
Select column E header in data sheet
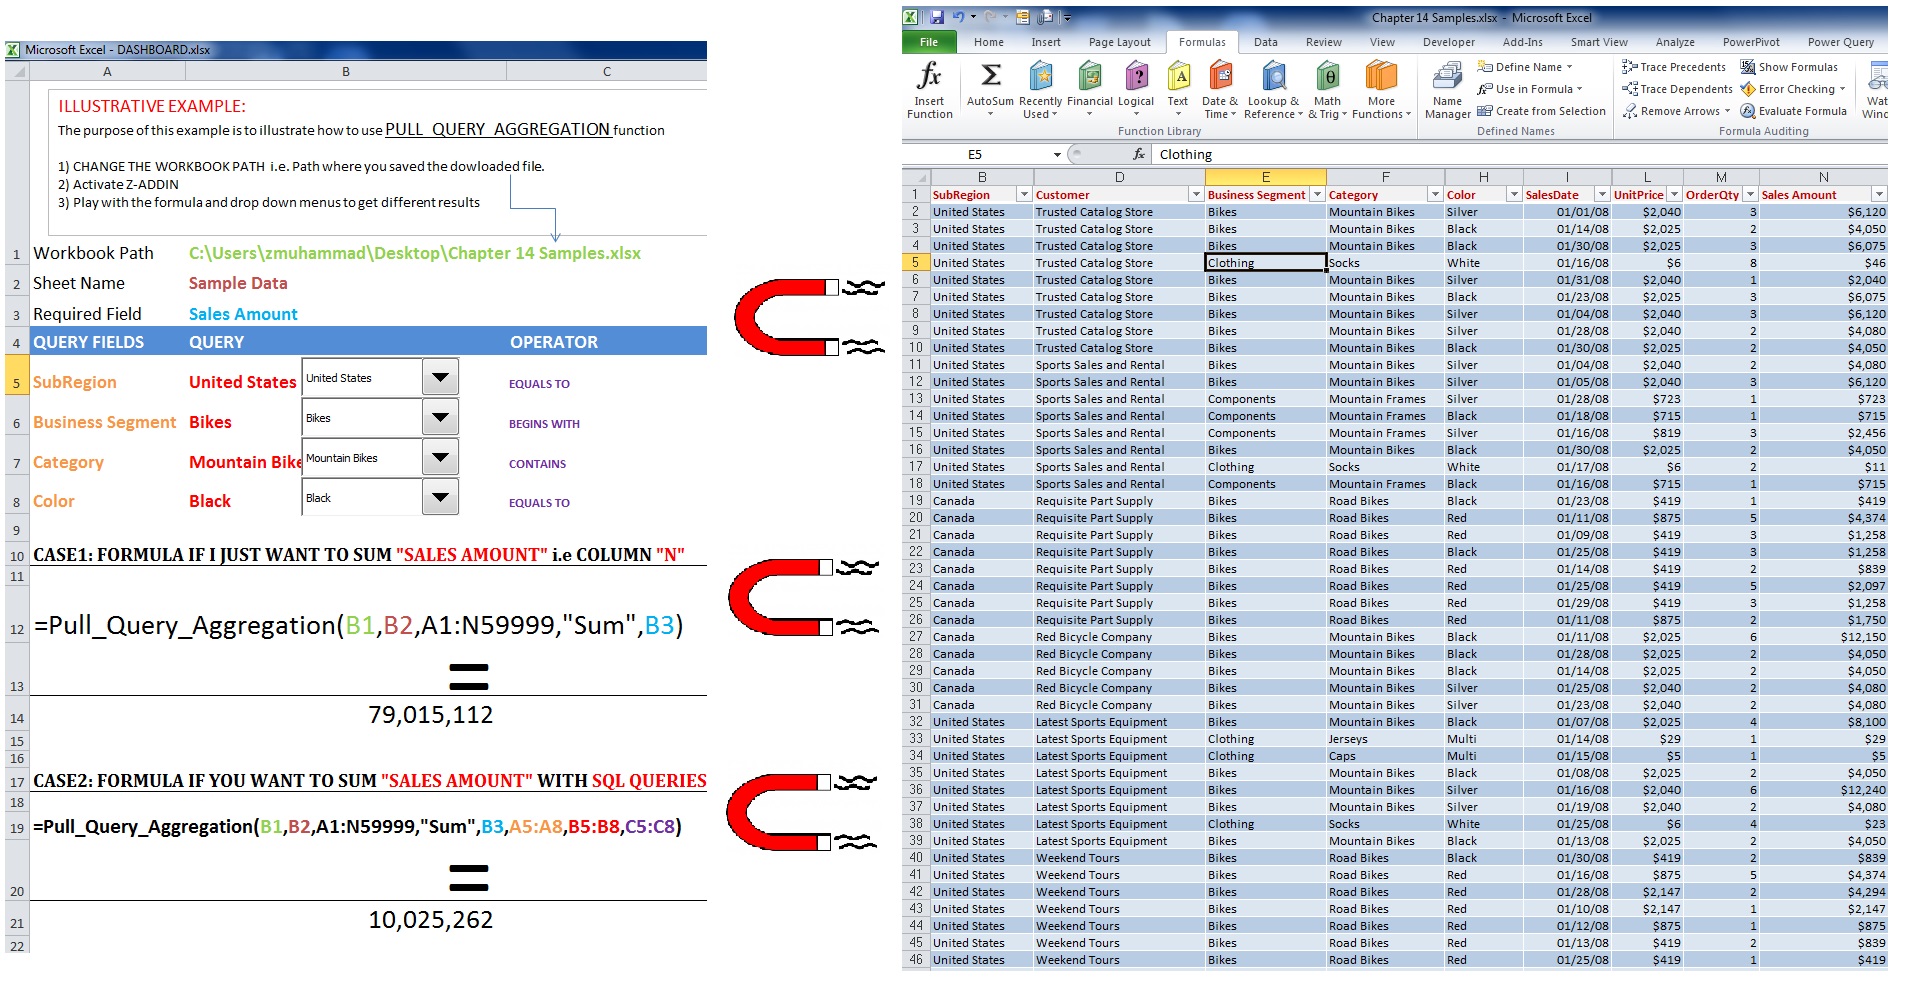tap(1265, 177)
